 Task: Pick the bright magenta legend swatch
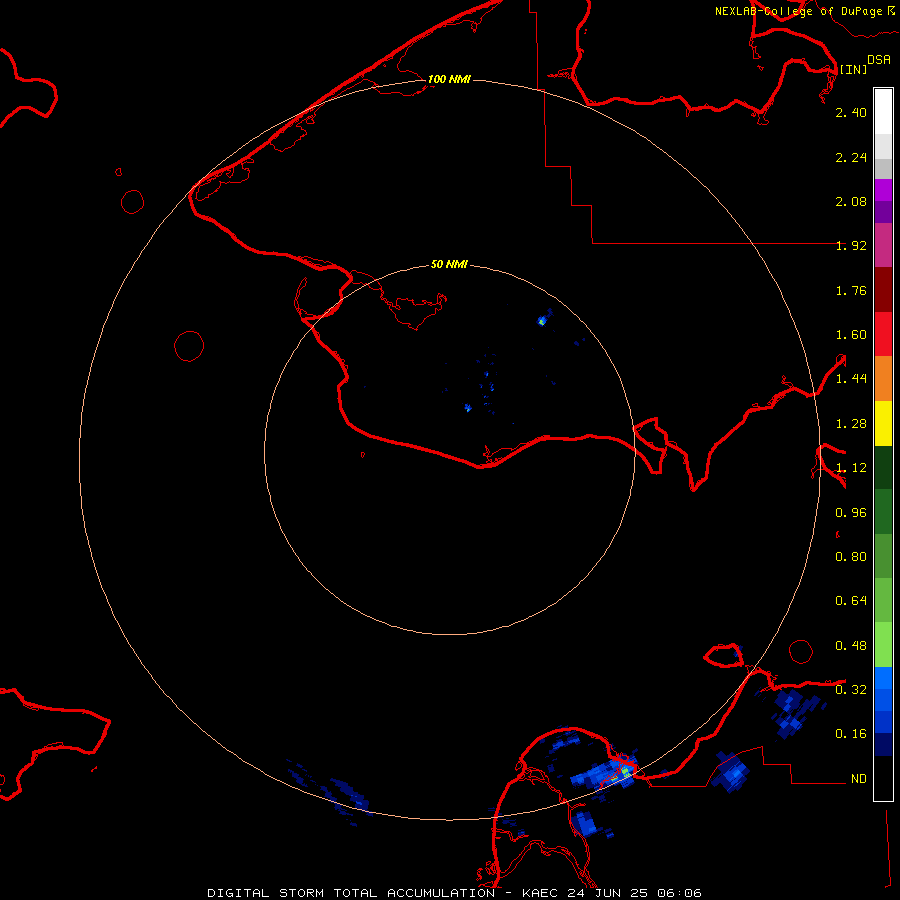pyautogui.click(x=883, y=190)
